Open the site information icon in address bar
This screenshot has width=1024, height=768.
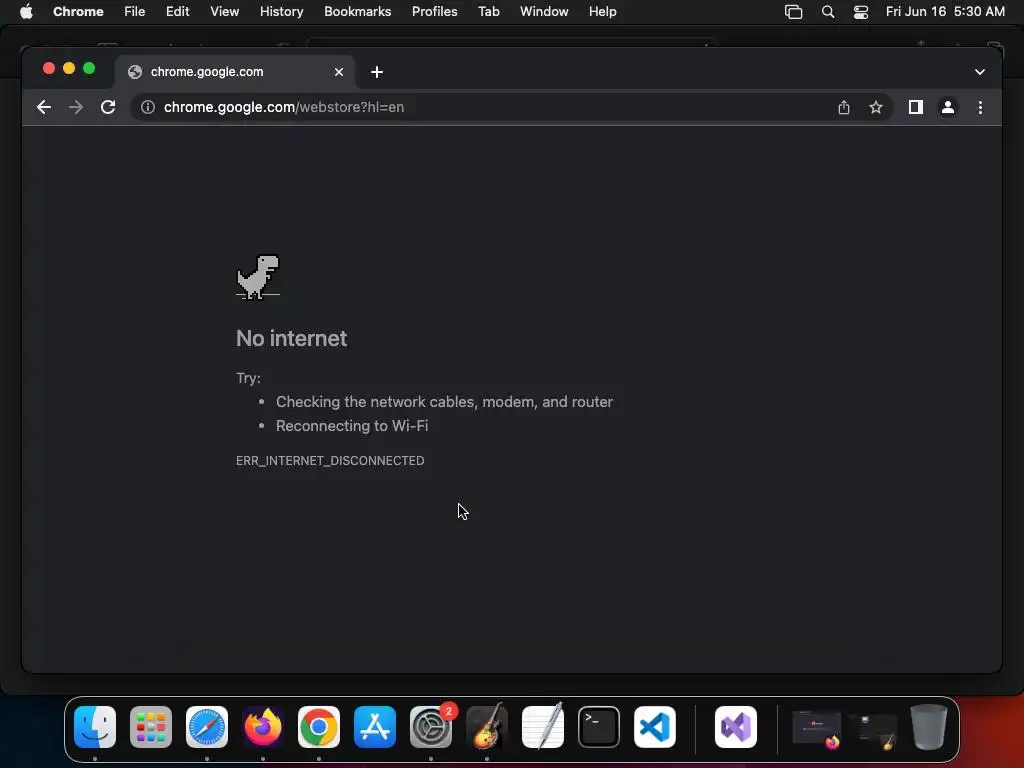(x=148, y=107)
